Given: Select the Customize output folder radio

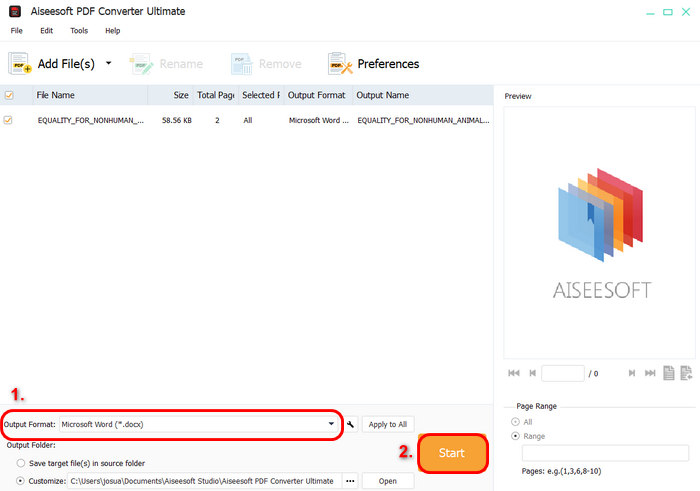Looking at the screenshot, I should click(x=21, y=481).
